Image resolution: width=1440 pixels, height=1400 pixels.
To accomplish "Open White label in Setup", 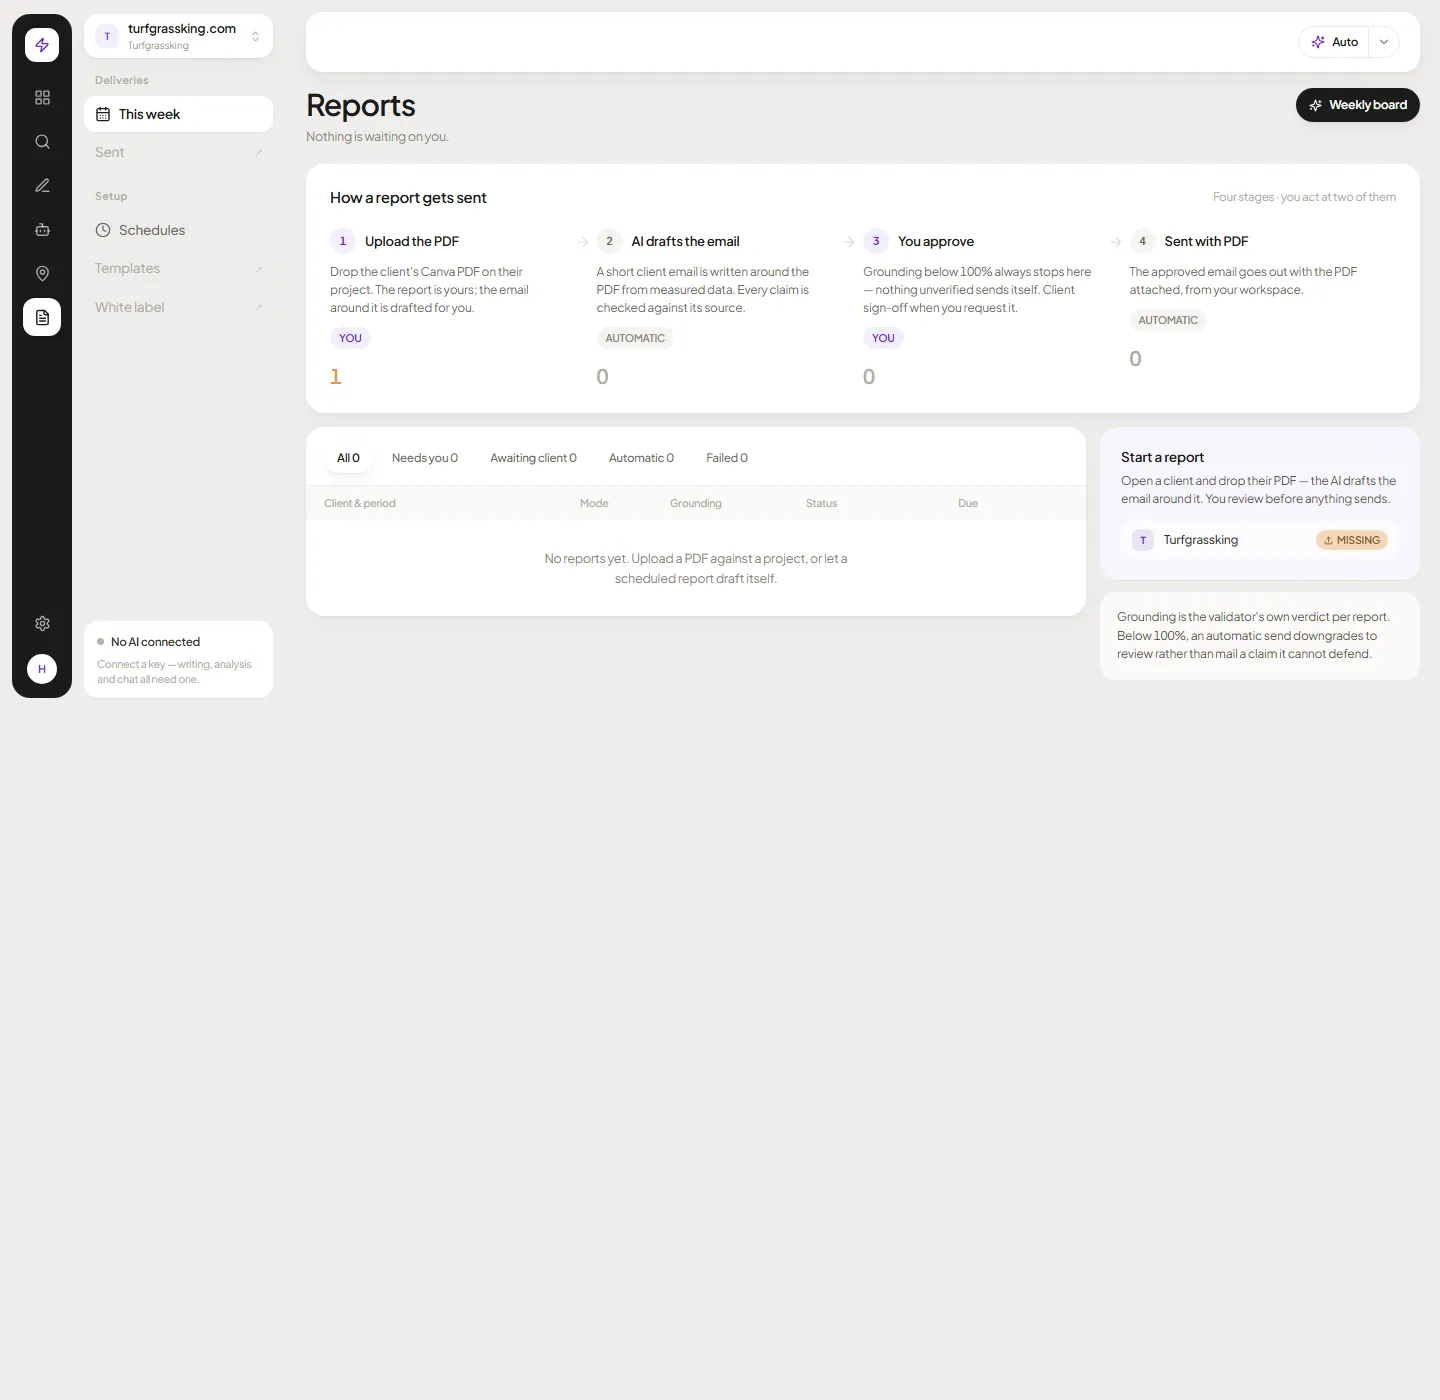I will click(x=178, y=307).
